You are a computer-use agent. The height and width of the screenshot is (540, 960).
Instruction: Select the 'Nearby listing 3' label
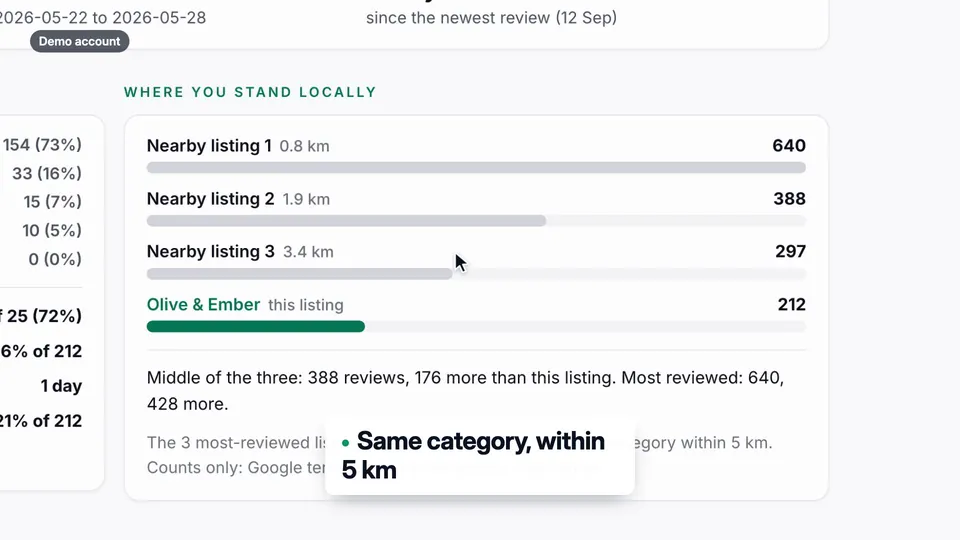(x=211, y=252)
